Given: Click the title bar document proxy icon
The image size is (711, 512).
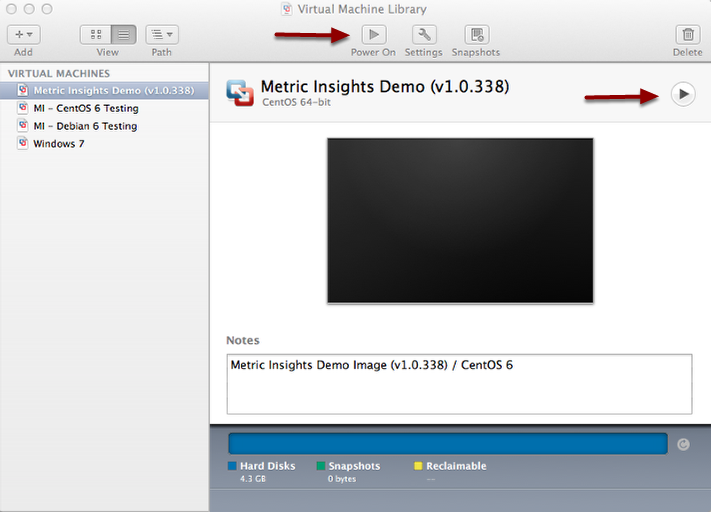Looking at the screenshot, I should pyautogui.click(x=287, y=9).
